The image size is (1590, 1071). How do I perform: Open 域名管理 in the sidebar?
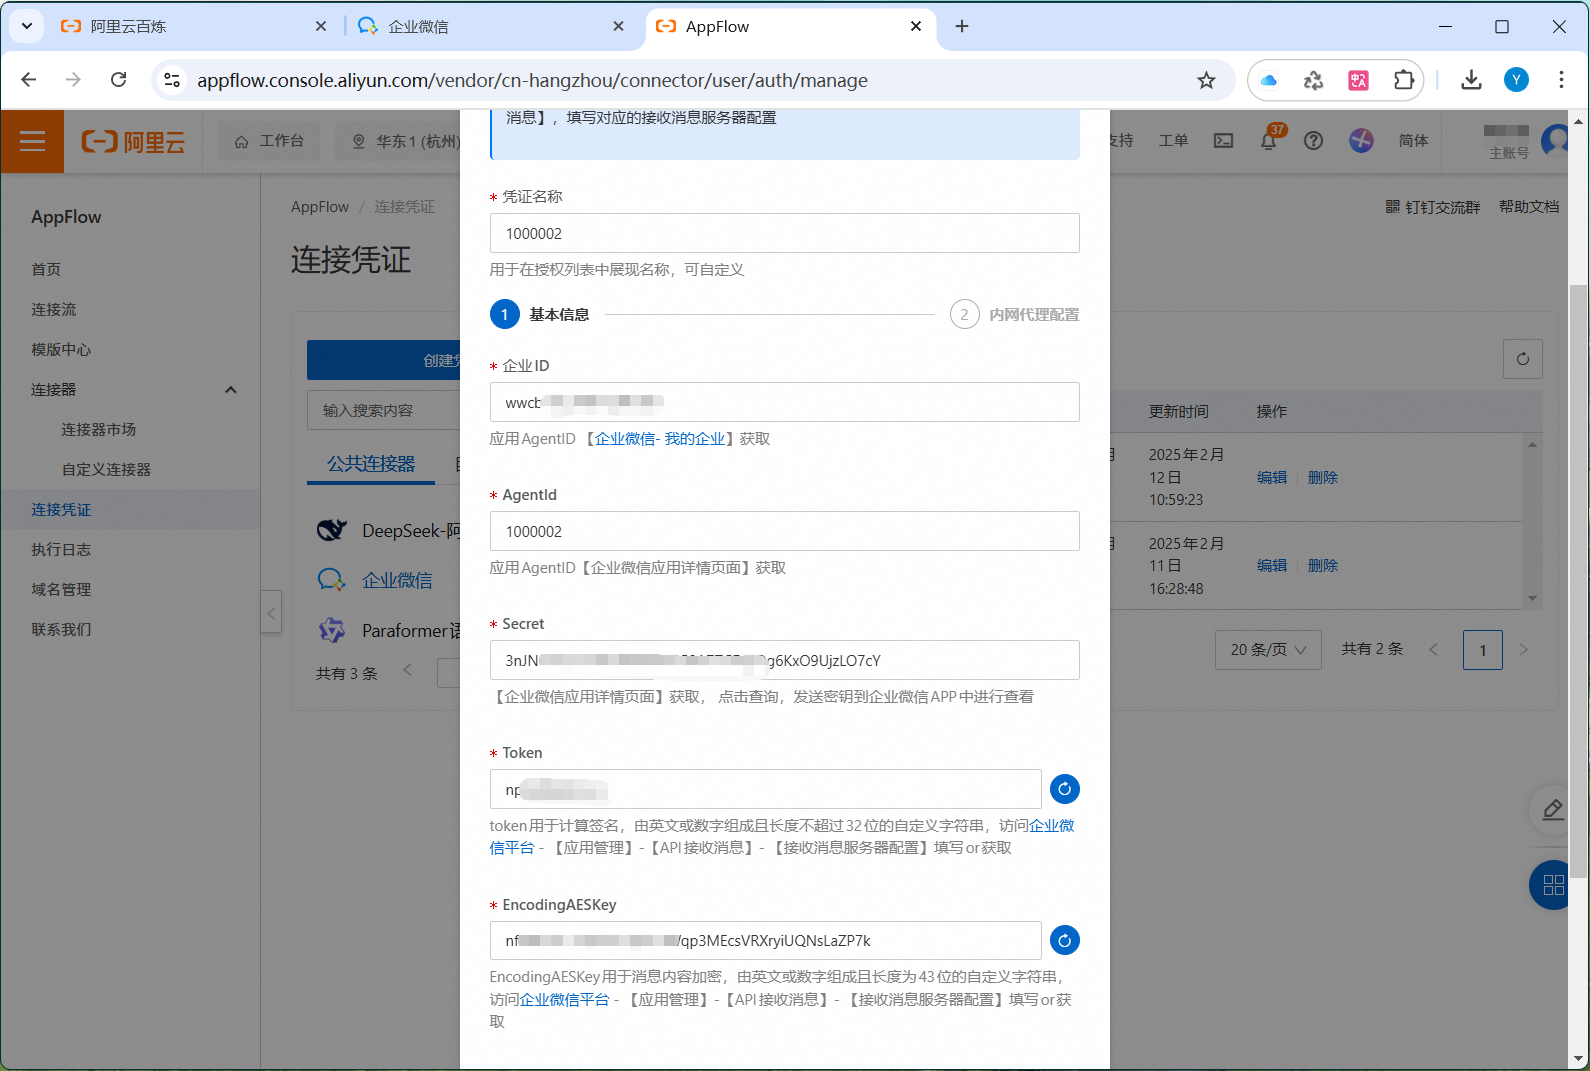[61, 590]
